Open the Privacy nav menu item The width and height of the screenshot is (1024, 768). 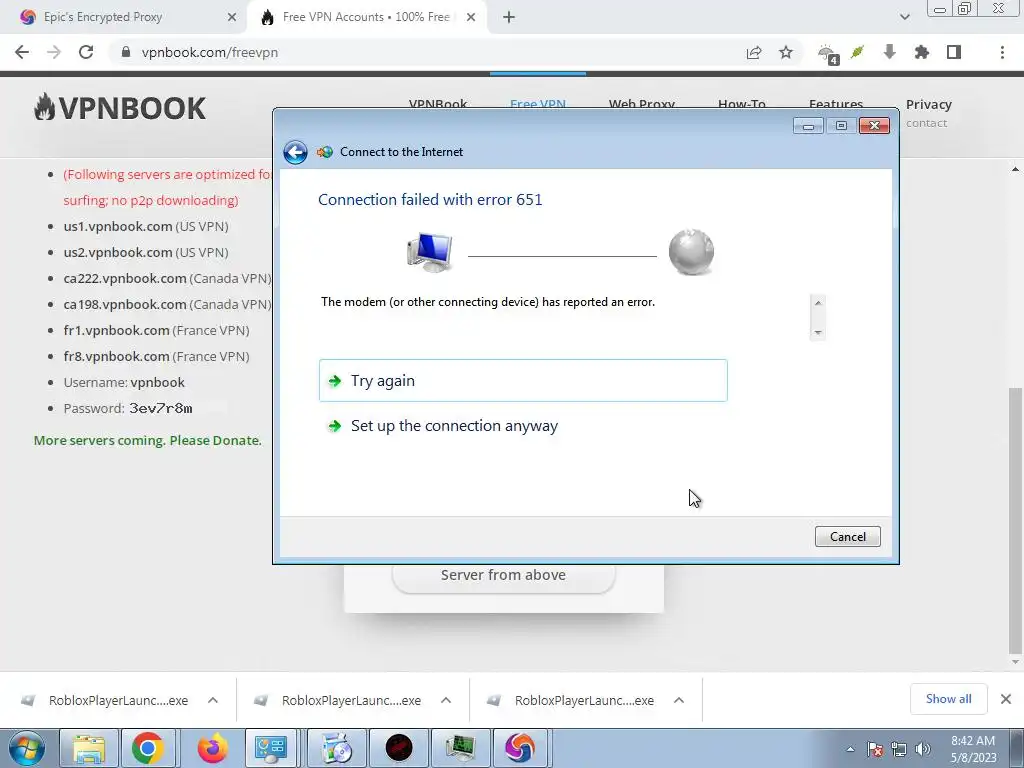929,104
